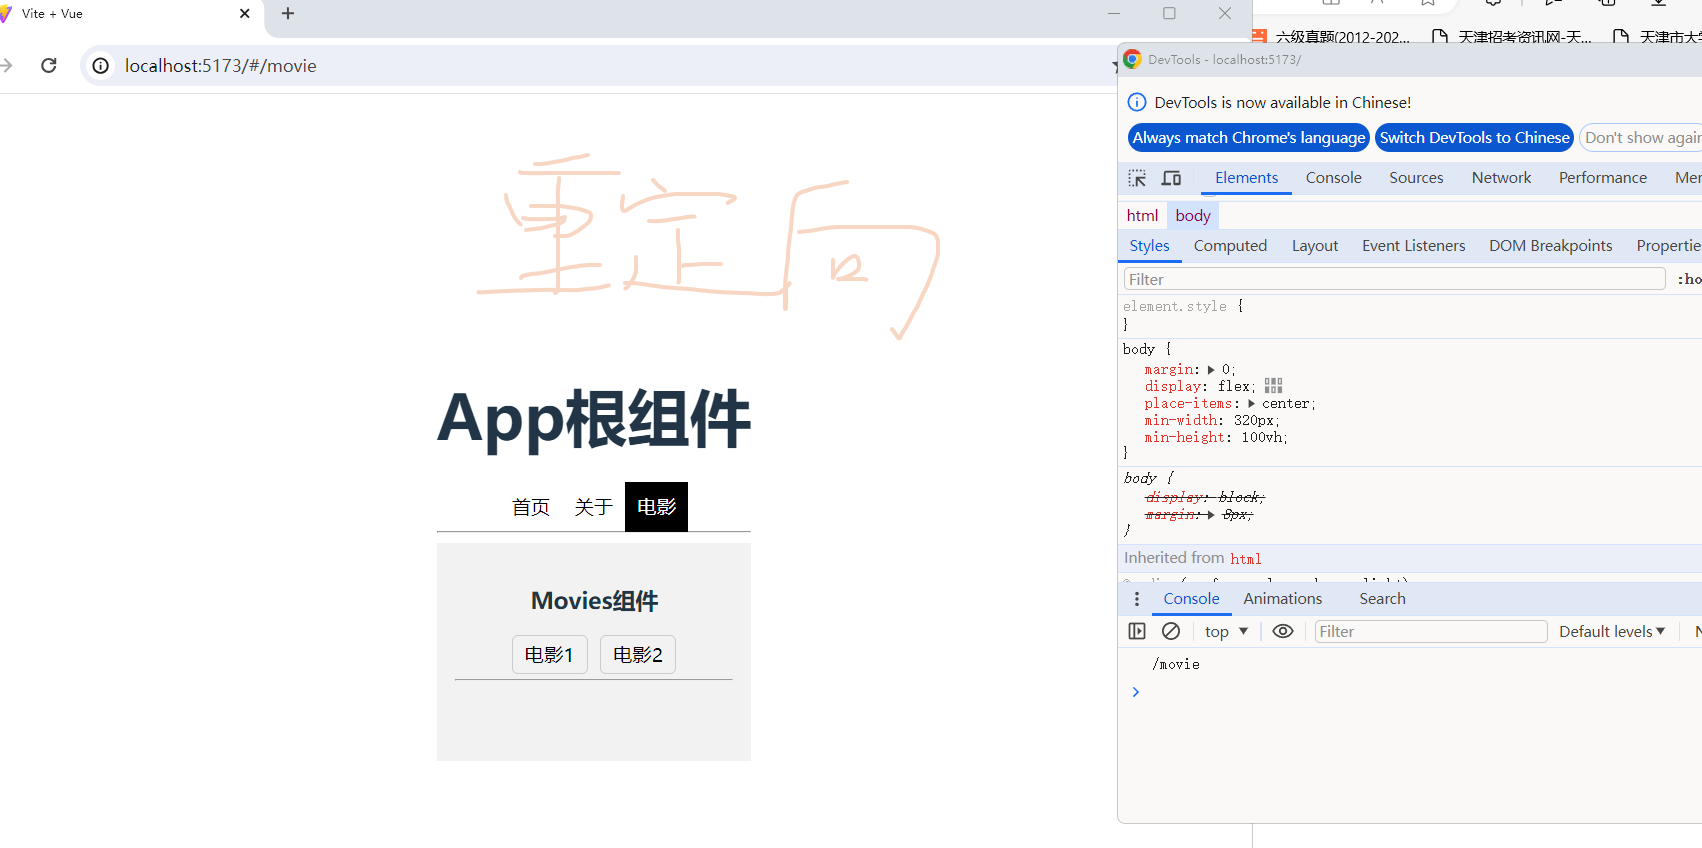The height and width of the screenshot is (848, 1702).
Task: Click the Vite favicon in the tab
Action: coord(5,14)
